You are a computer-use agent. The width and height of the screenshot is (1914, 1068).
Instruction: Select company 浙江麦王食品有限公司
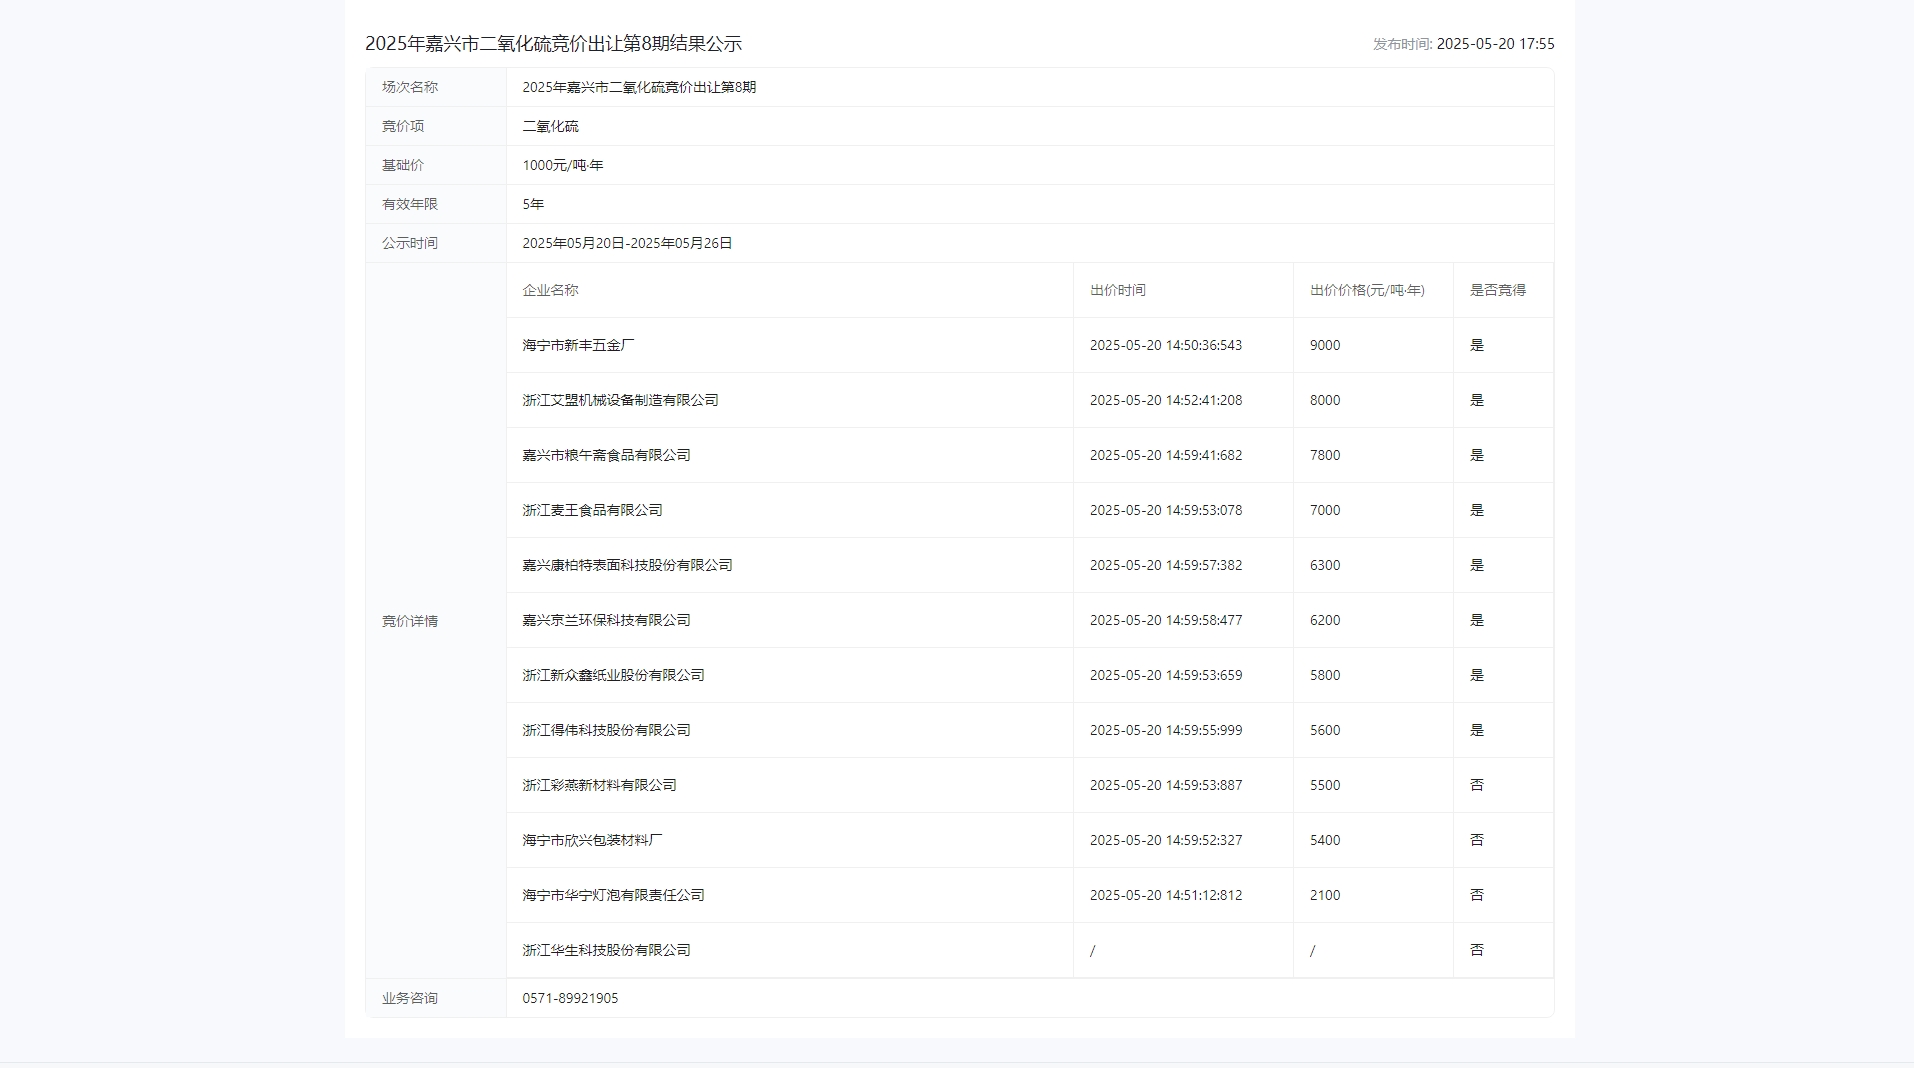tap(592, 510)
